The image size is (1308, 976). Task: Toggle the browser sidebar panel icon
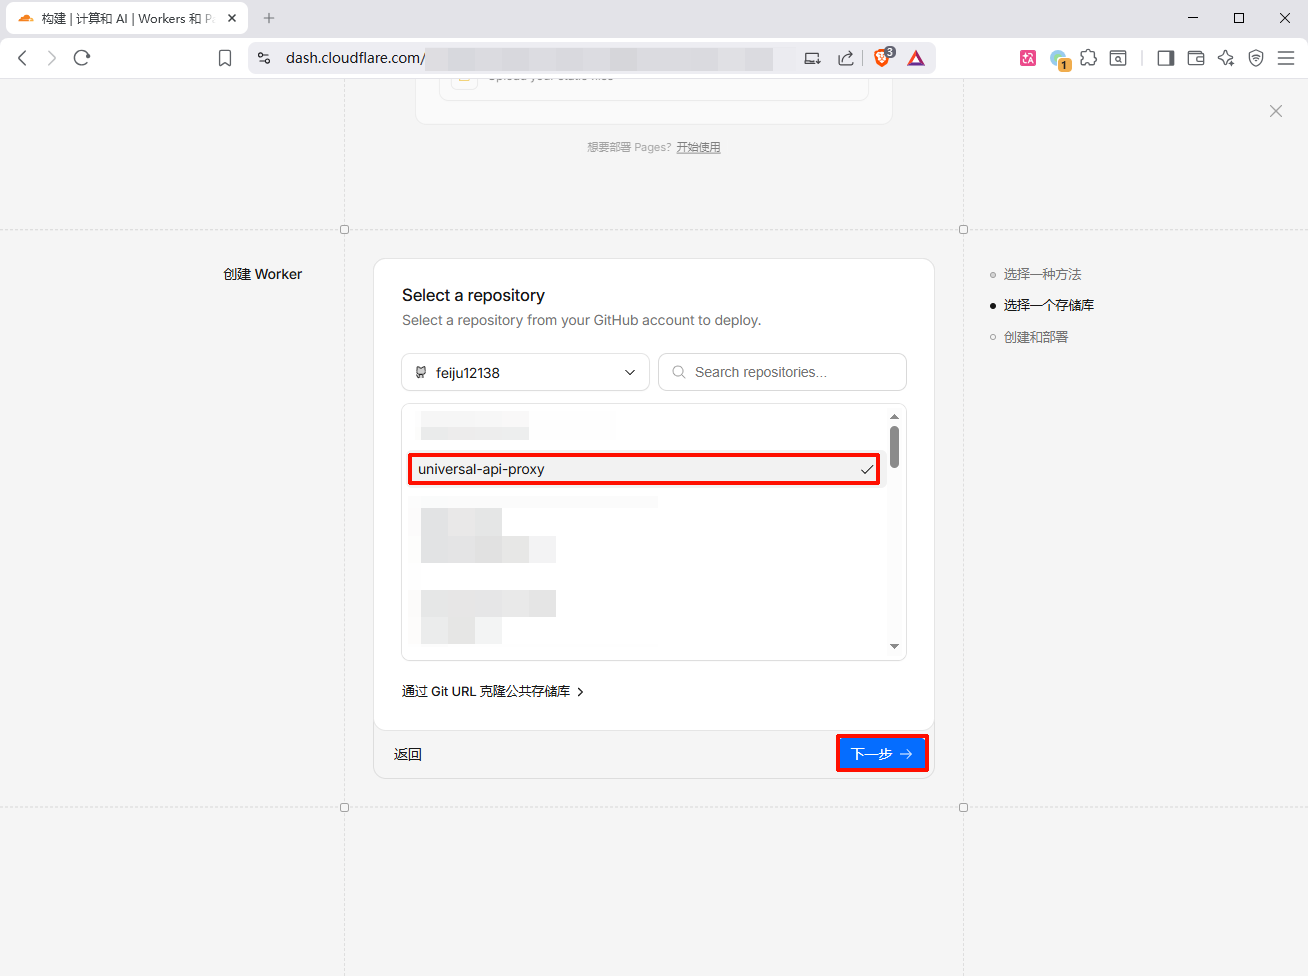click(x=1165, y=58)
